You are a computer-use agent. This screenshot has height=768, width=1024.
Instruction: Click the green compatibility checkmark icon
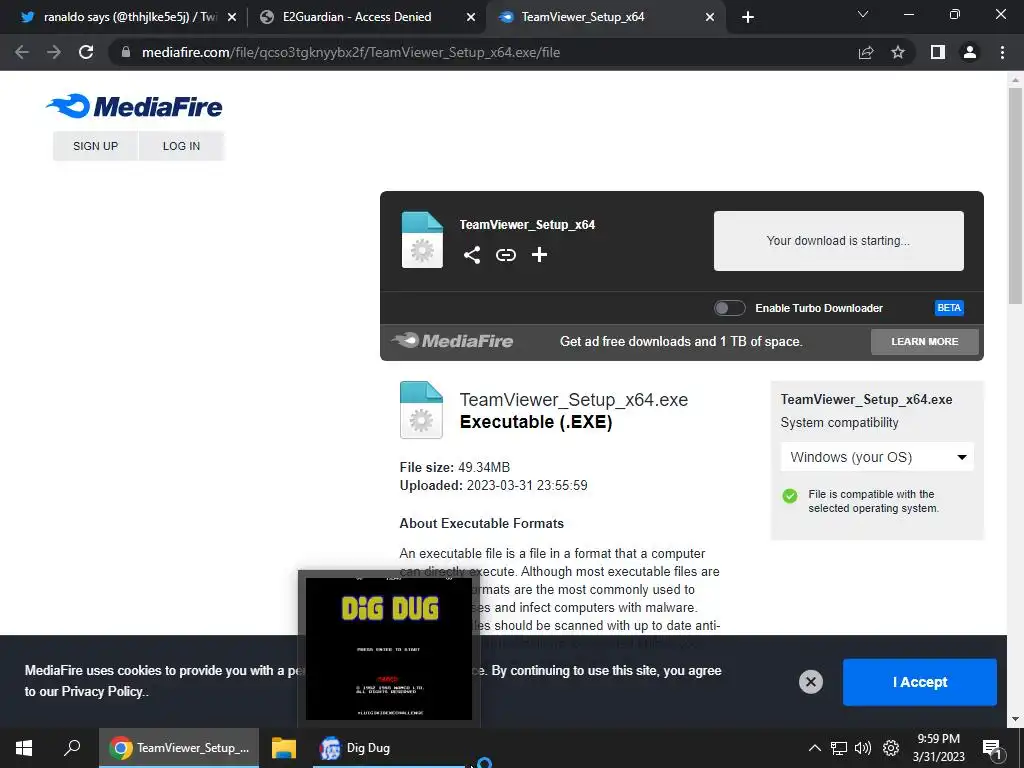click(790, 496)
